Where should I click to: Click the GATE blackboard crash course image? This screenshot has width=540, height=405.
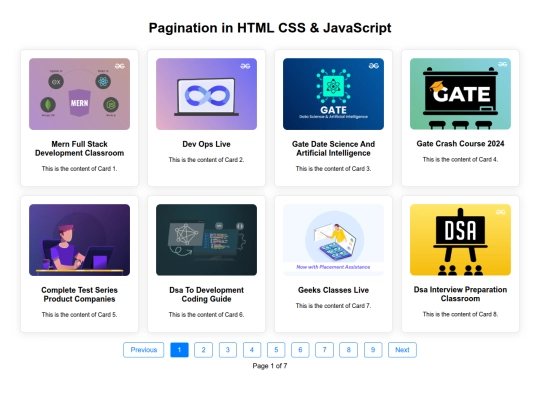[460, 94]
